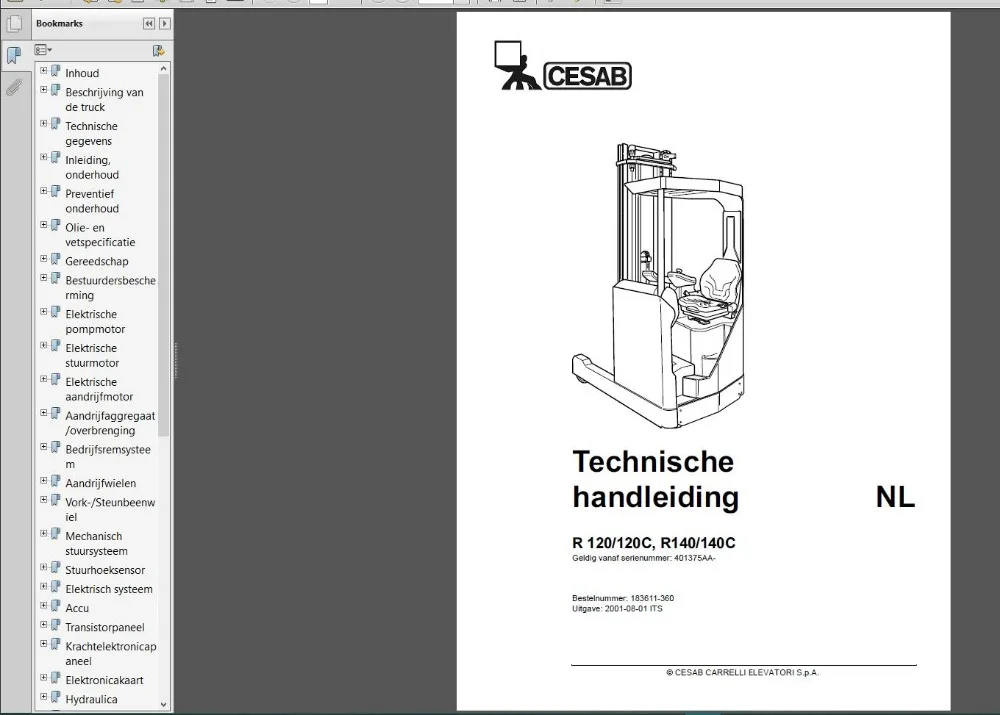Click the Bestelnummer: 183611-360 line
Viewport: 1000px width, 715px height.
click(623, 598)
